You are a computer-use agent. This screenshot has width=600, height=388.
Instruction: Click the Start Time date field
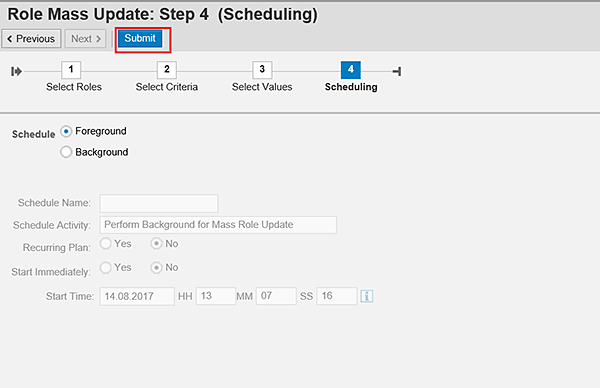click(x=137, y=296)
